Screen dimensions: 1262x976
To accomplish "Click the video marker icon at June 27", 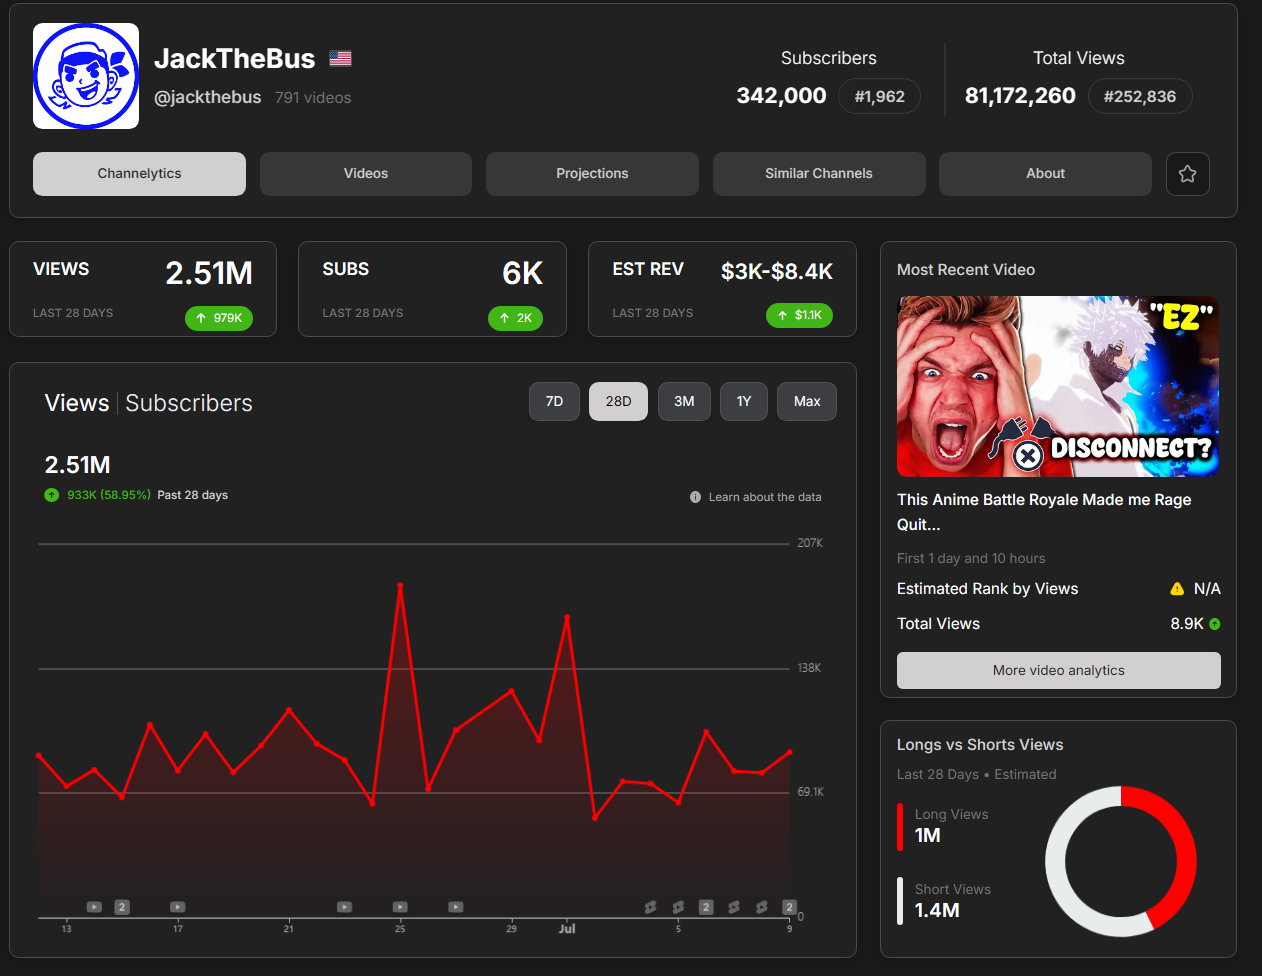I will 456,907.
